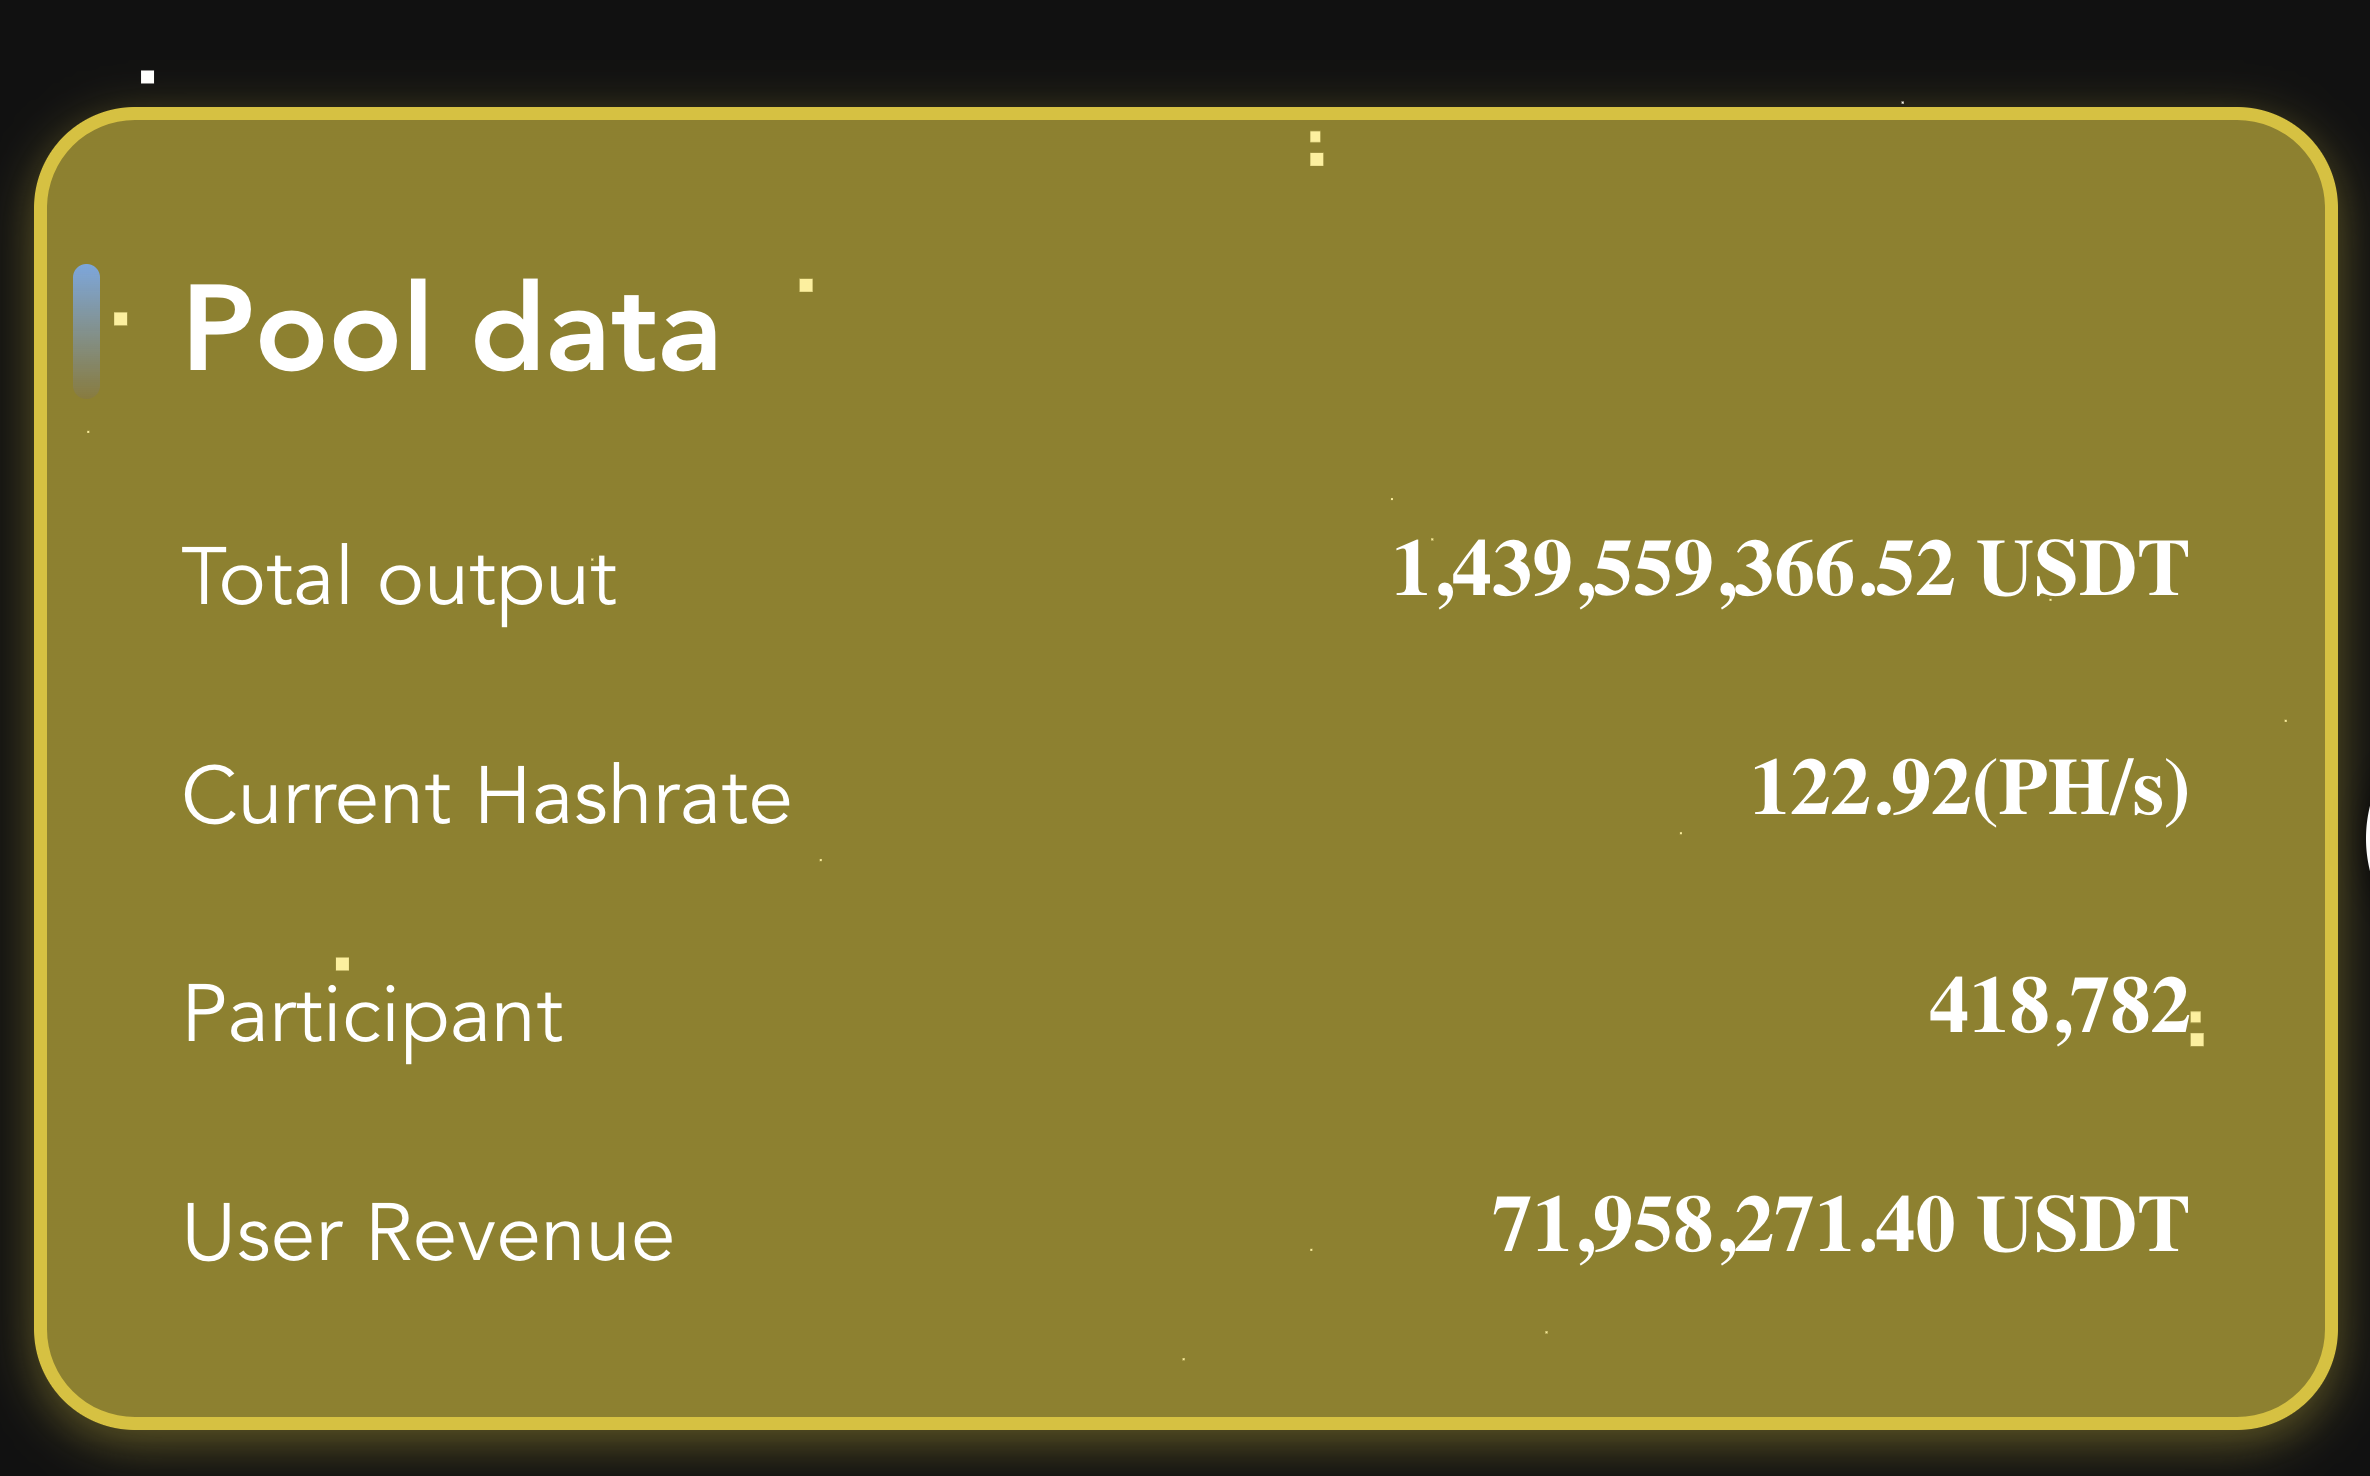Select the User Revenue label
The image size is (2370, 1476).
[x=428, y=1233]
